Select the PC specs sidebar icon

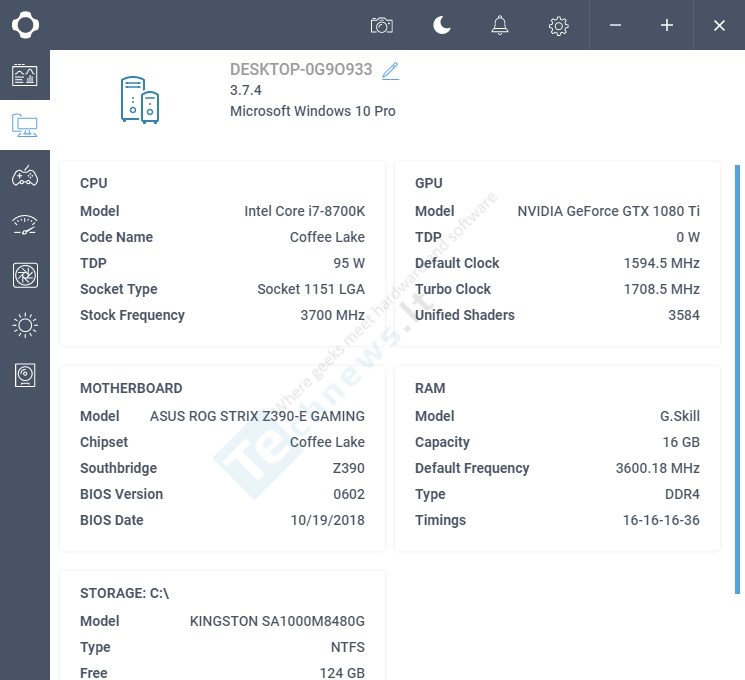pos(25,125)
